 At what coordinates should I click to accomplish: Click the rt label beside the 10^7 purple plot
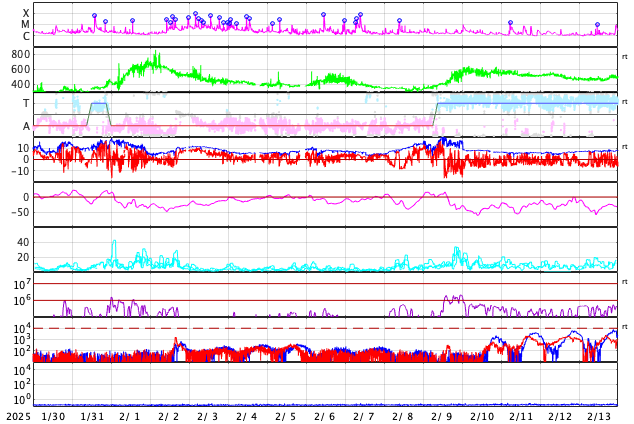(625, 282)
